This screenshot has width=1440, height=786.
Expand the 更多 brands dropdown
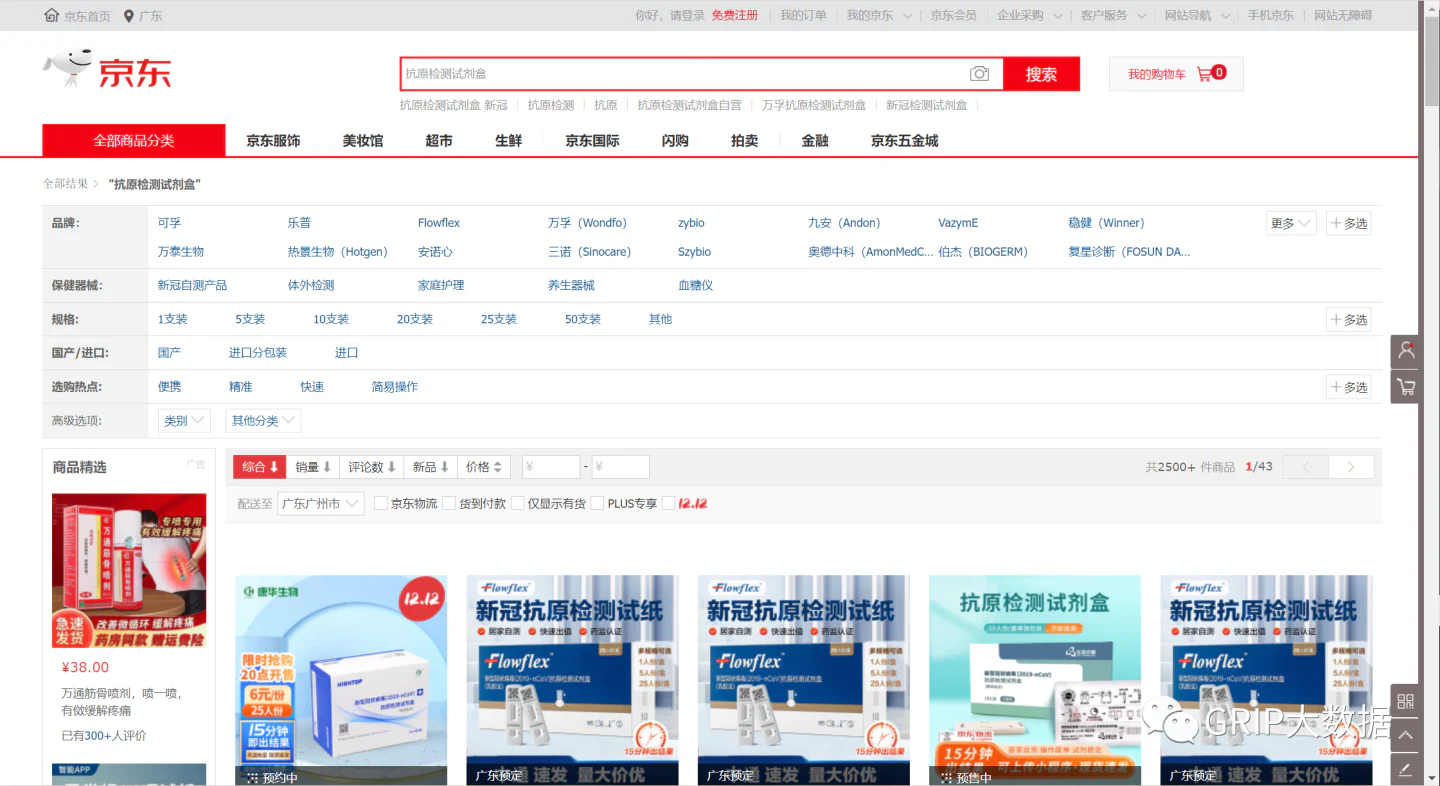tap(1291, 223)
